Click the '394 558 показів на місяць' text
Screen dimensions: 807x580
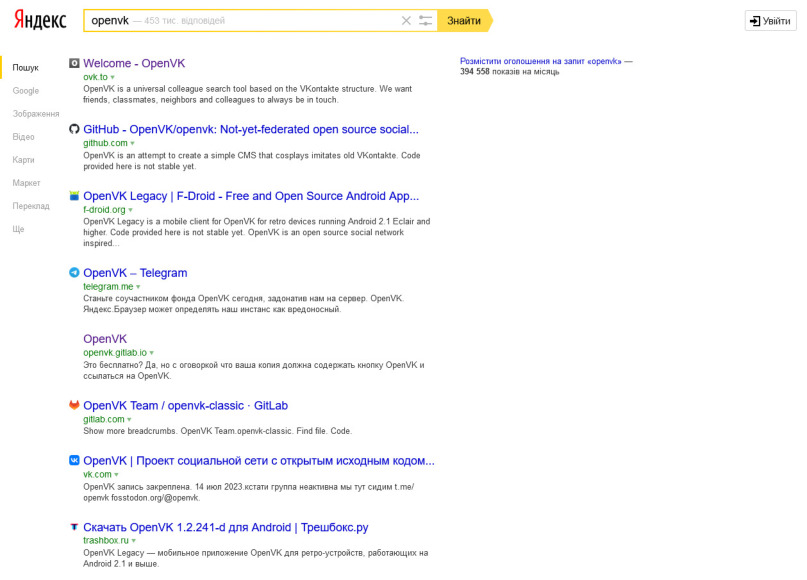510,72
